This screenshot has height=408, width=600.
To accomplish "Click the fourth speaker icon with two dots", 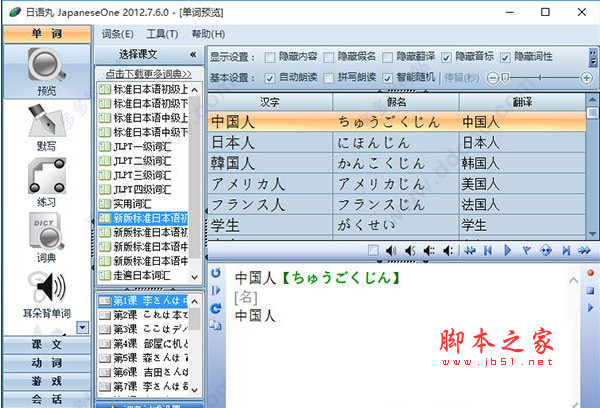I will point(448,251).
